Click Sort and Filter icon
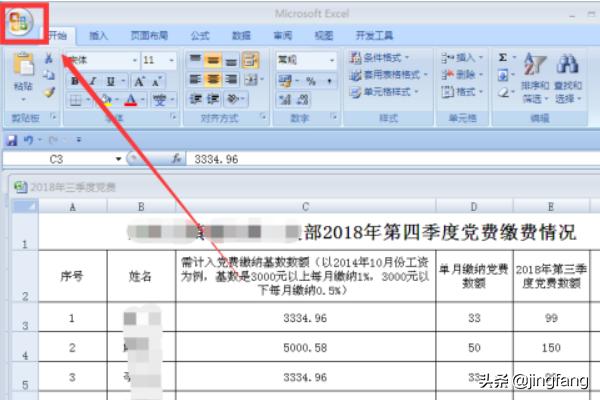 [x=537, y=67]
